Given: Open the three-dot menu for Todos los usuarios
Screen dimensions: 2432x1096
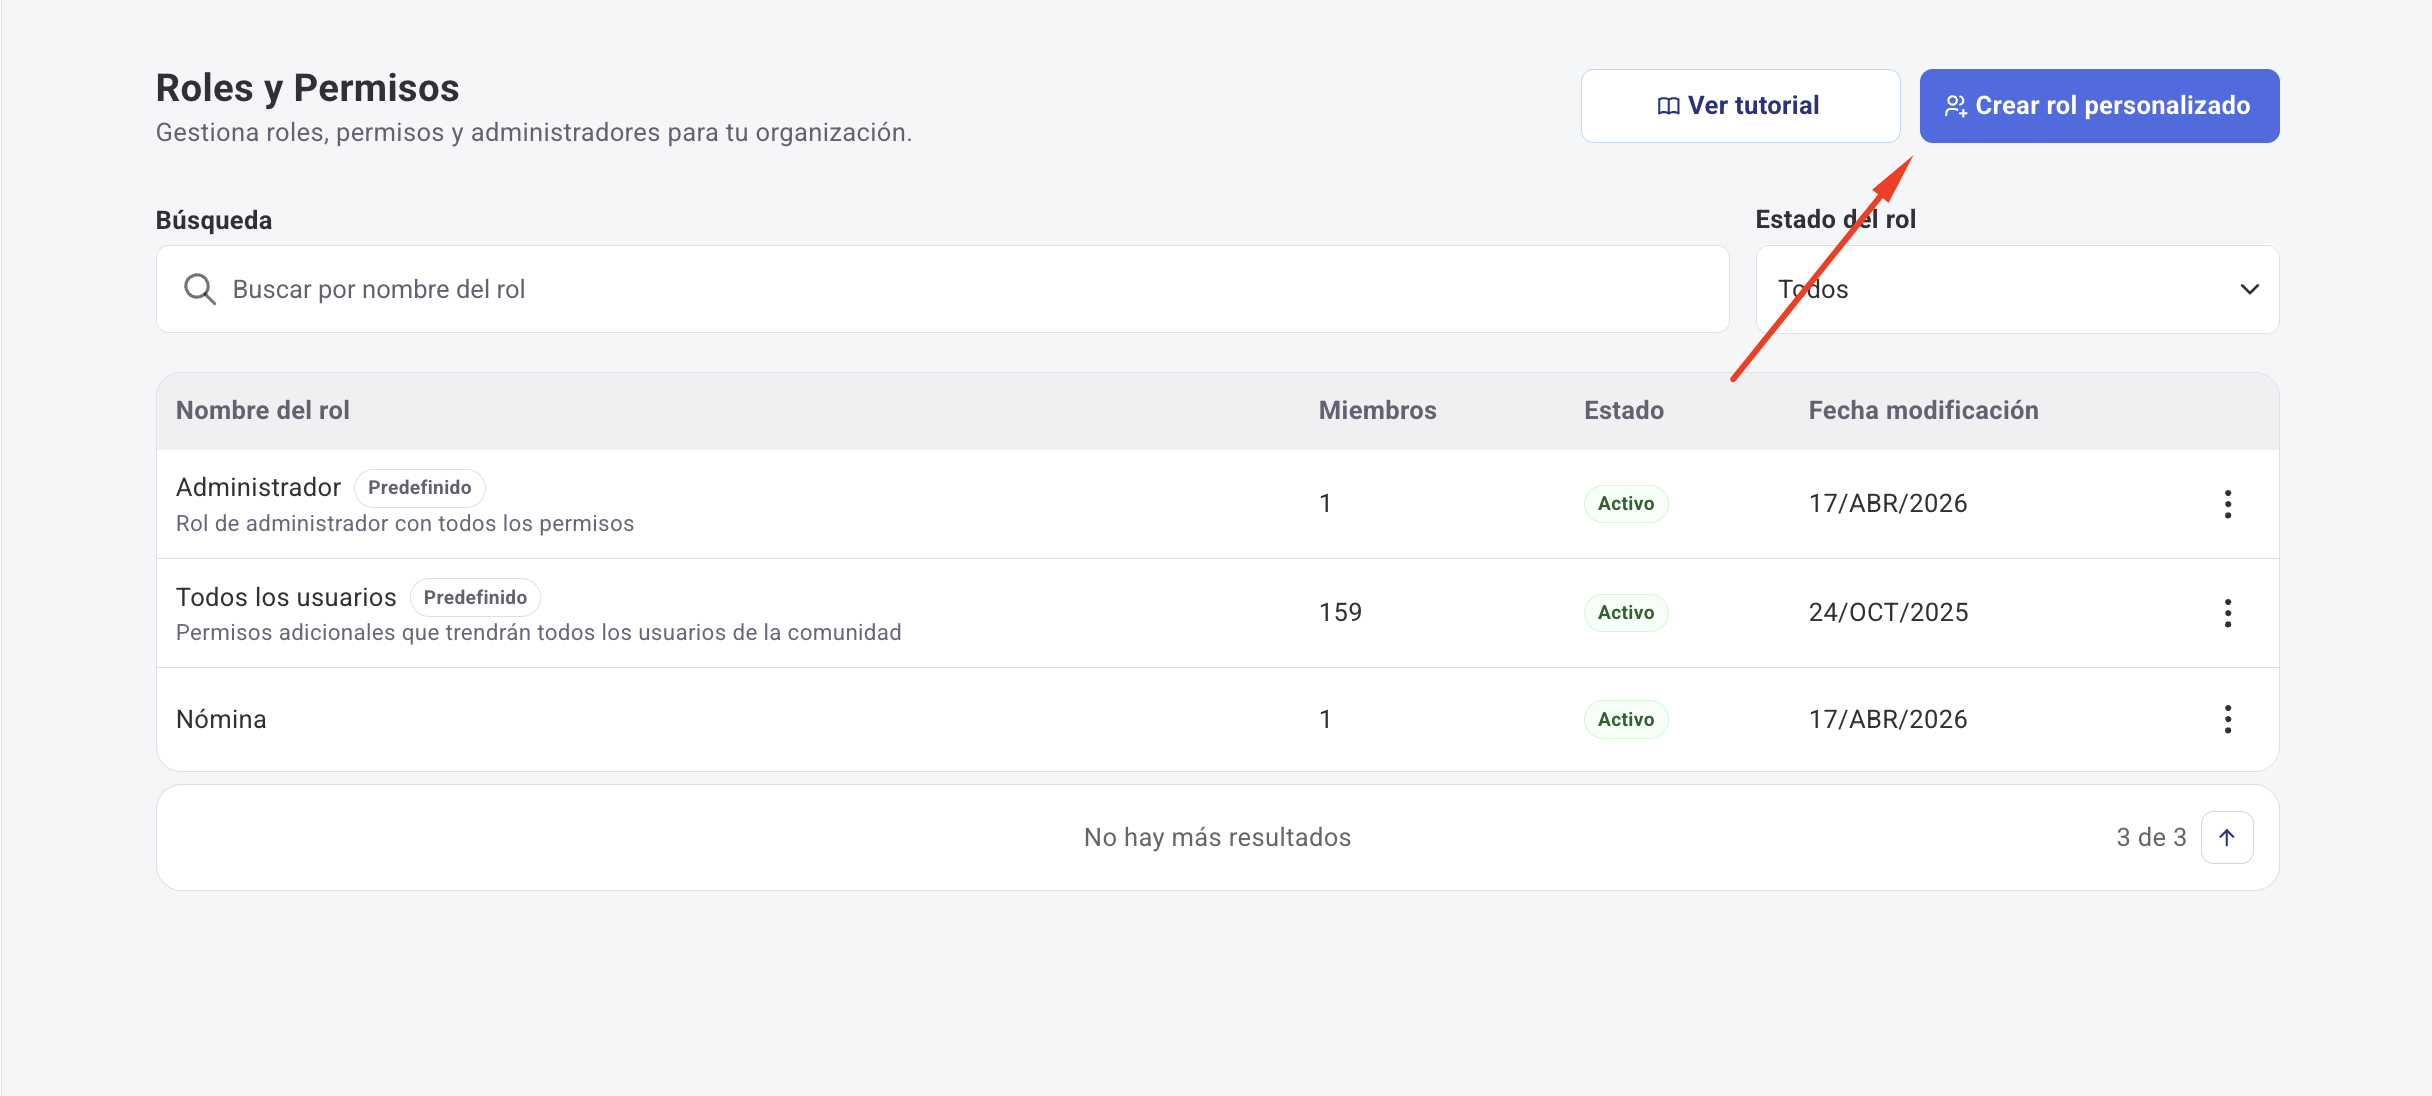Looking at the screenshot, I should pos(2228,613).
